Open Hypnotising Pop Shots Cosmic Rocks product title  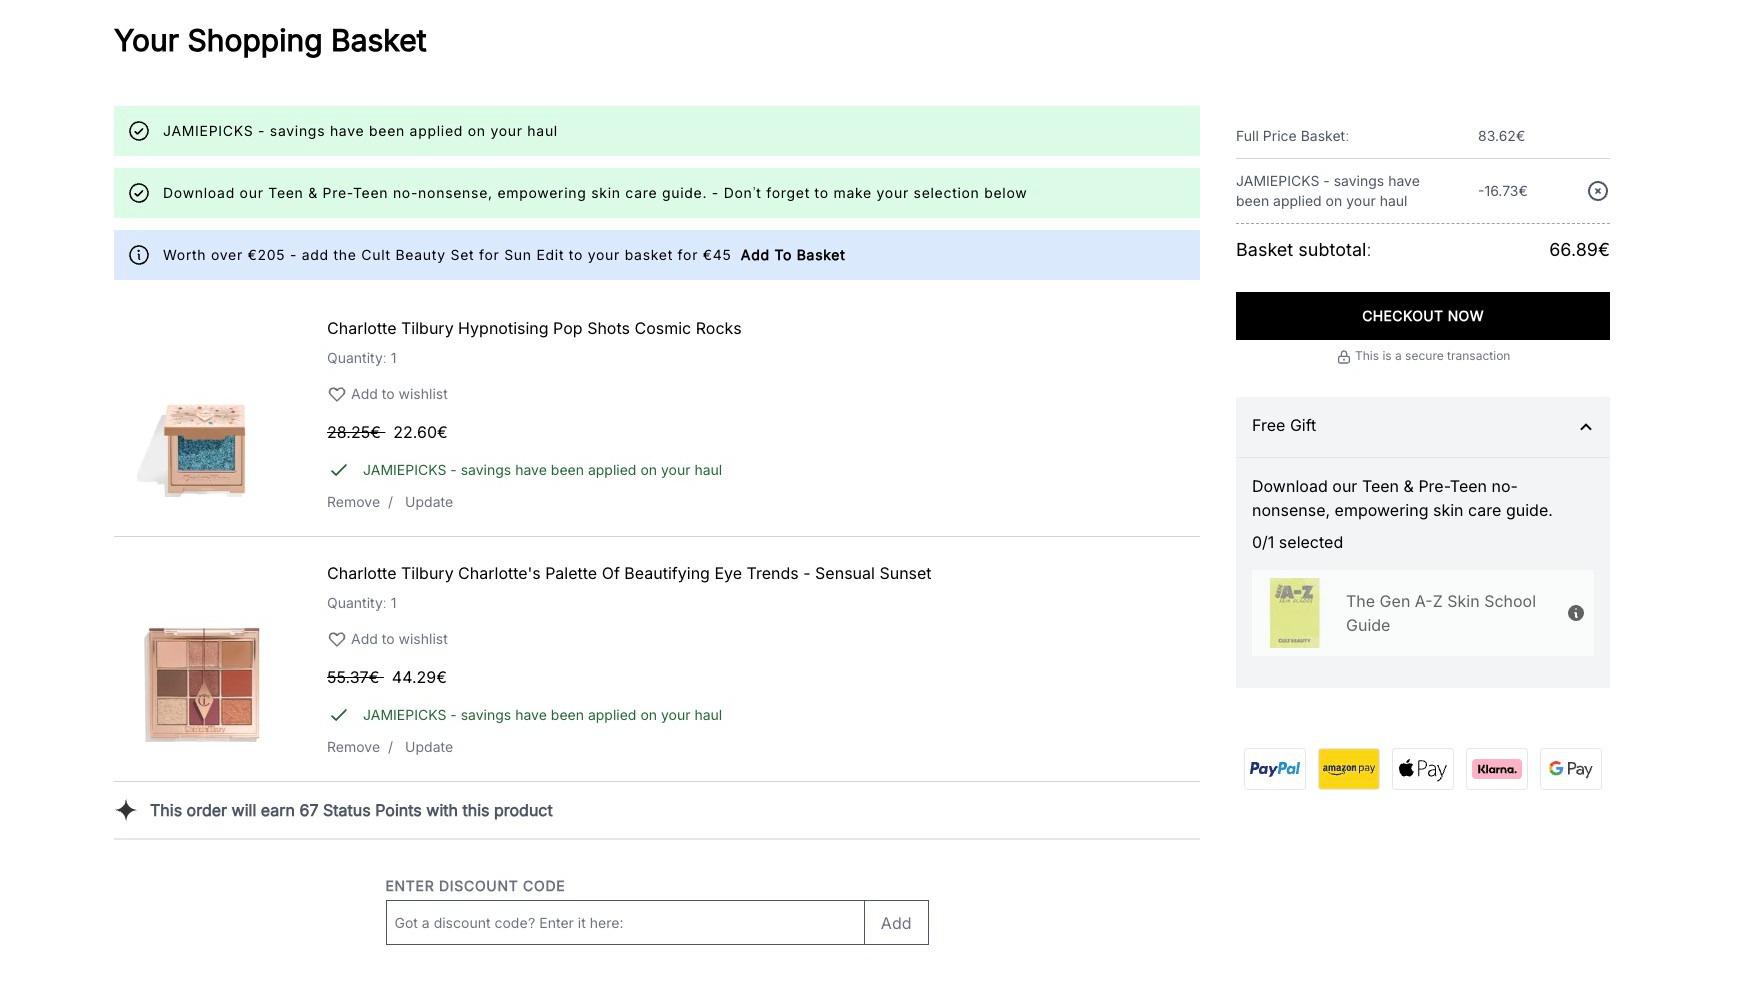tap(534, 328)
